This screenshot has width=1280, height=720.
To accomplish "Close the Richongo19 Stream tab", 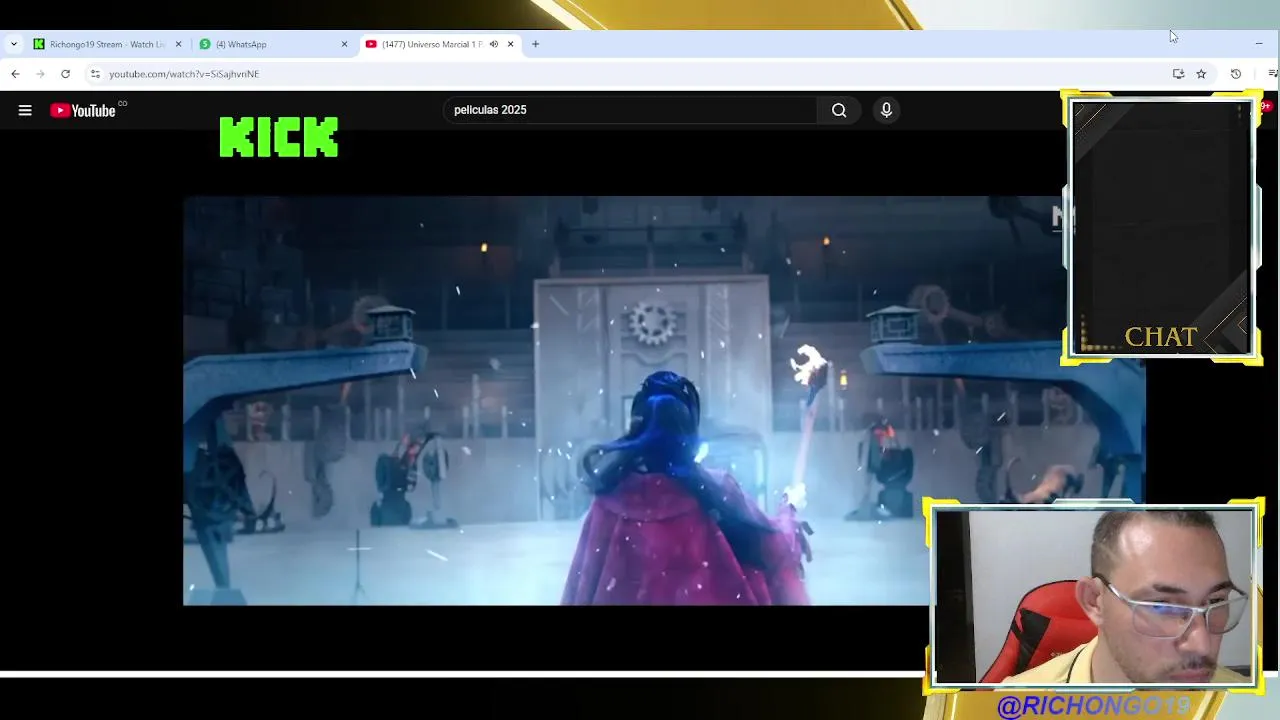I will [x=179, y=44].
